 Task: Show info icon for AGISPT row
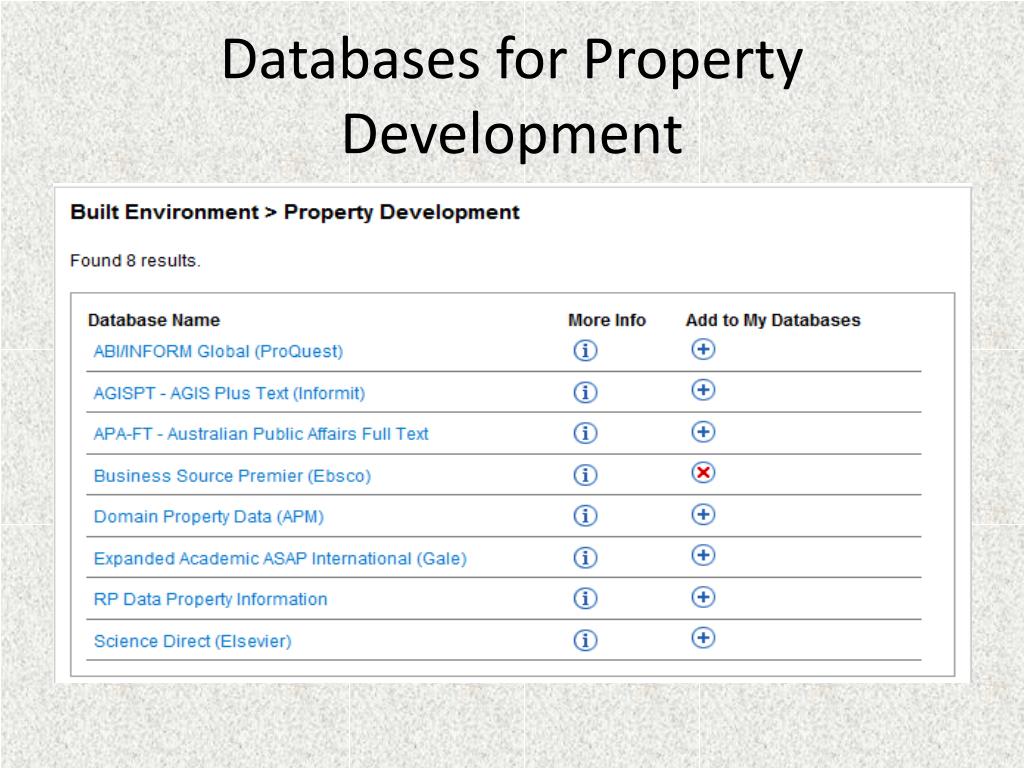[x=585, y=393]
